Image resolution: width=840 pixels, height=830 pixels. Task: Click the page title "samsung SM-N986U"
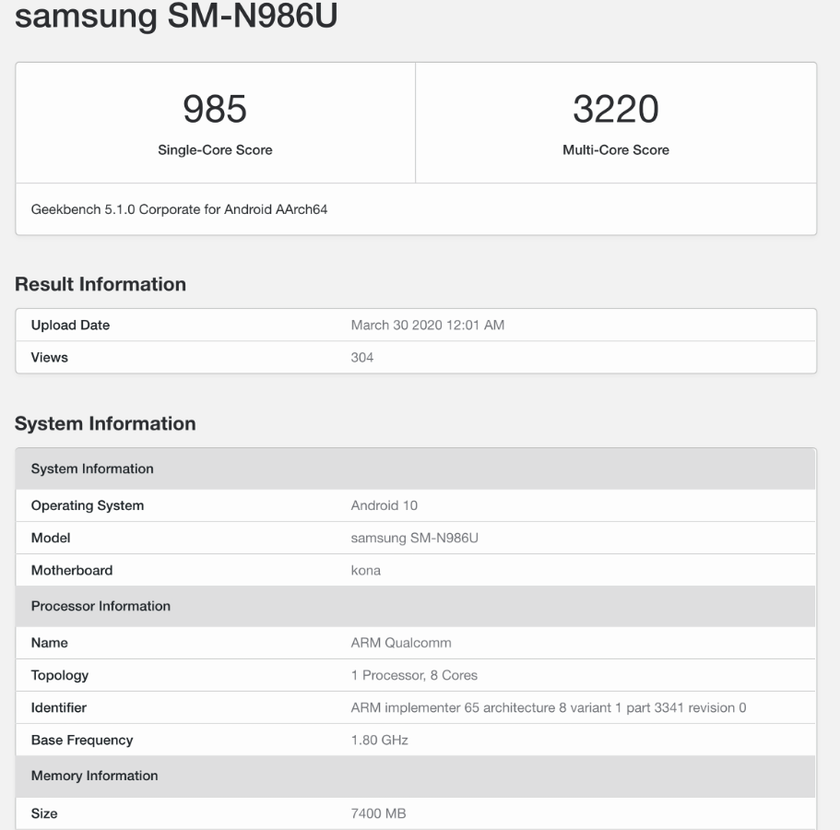click(x=176, y=15)
